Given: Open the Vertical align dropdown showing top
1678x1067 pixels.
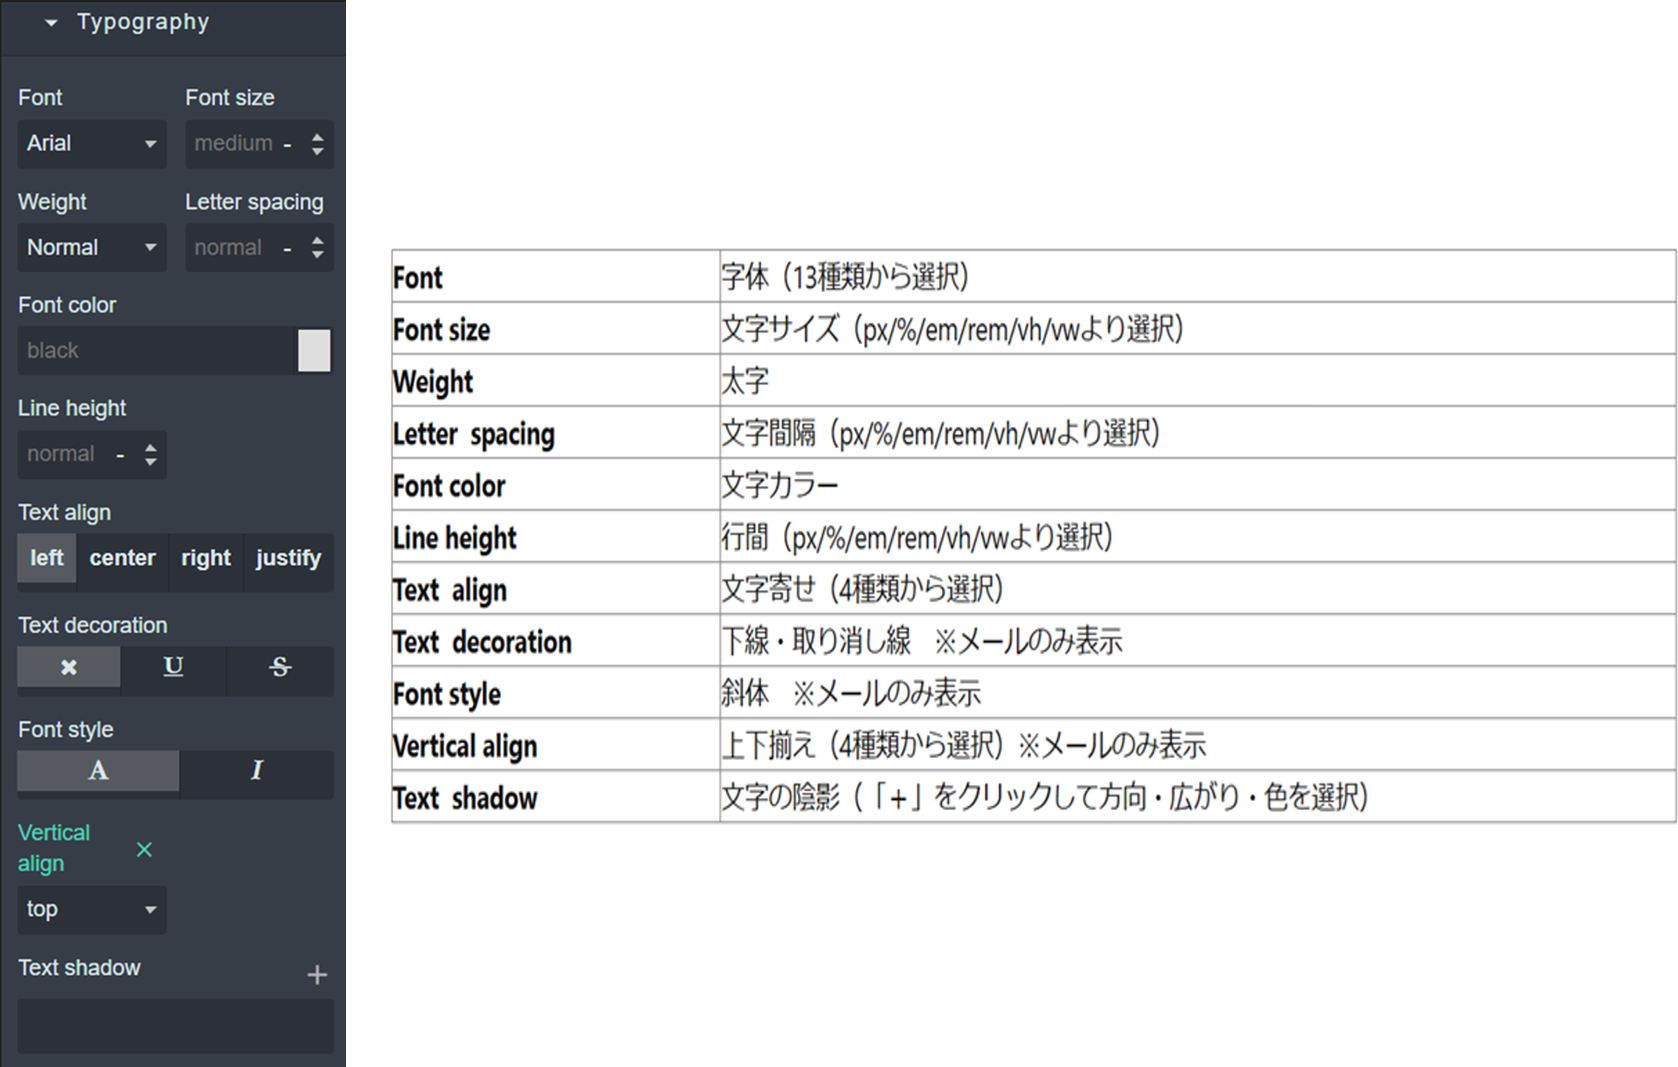Looking at the screenshot, I should (x=91, y=910).
